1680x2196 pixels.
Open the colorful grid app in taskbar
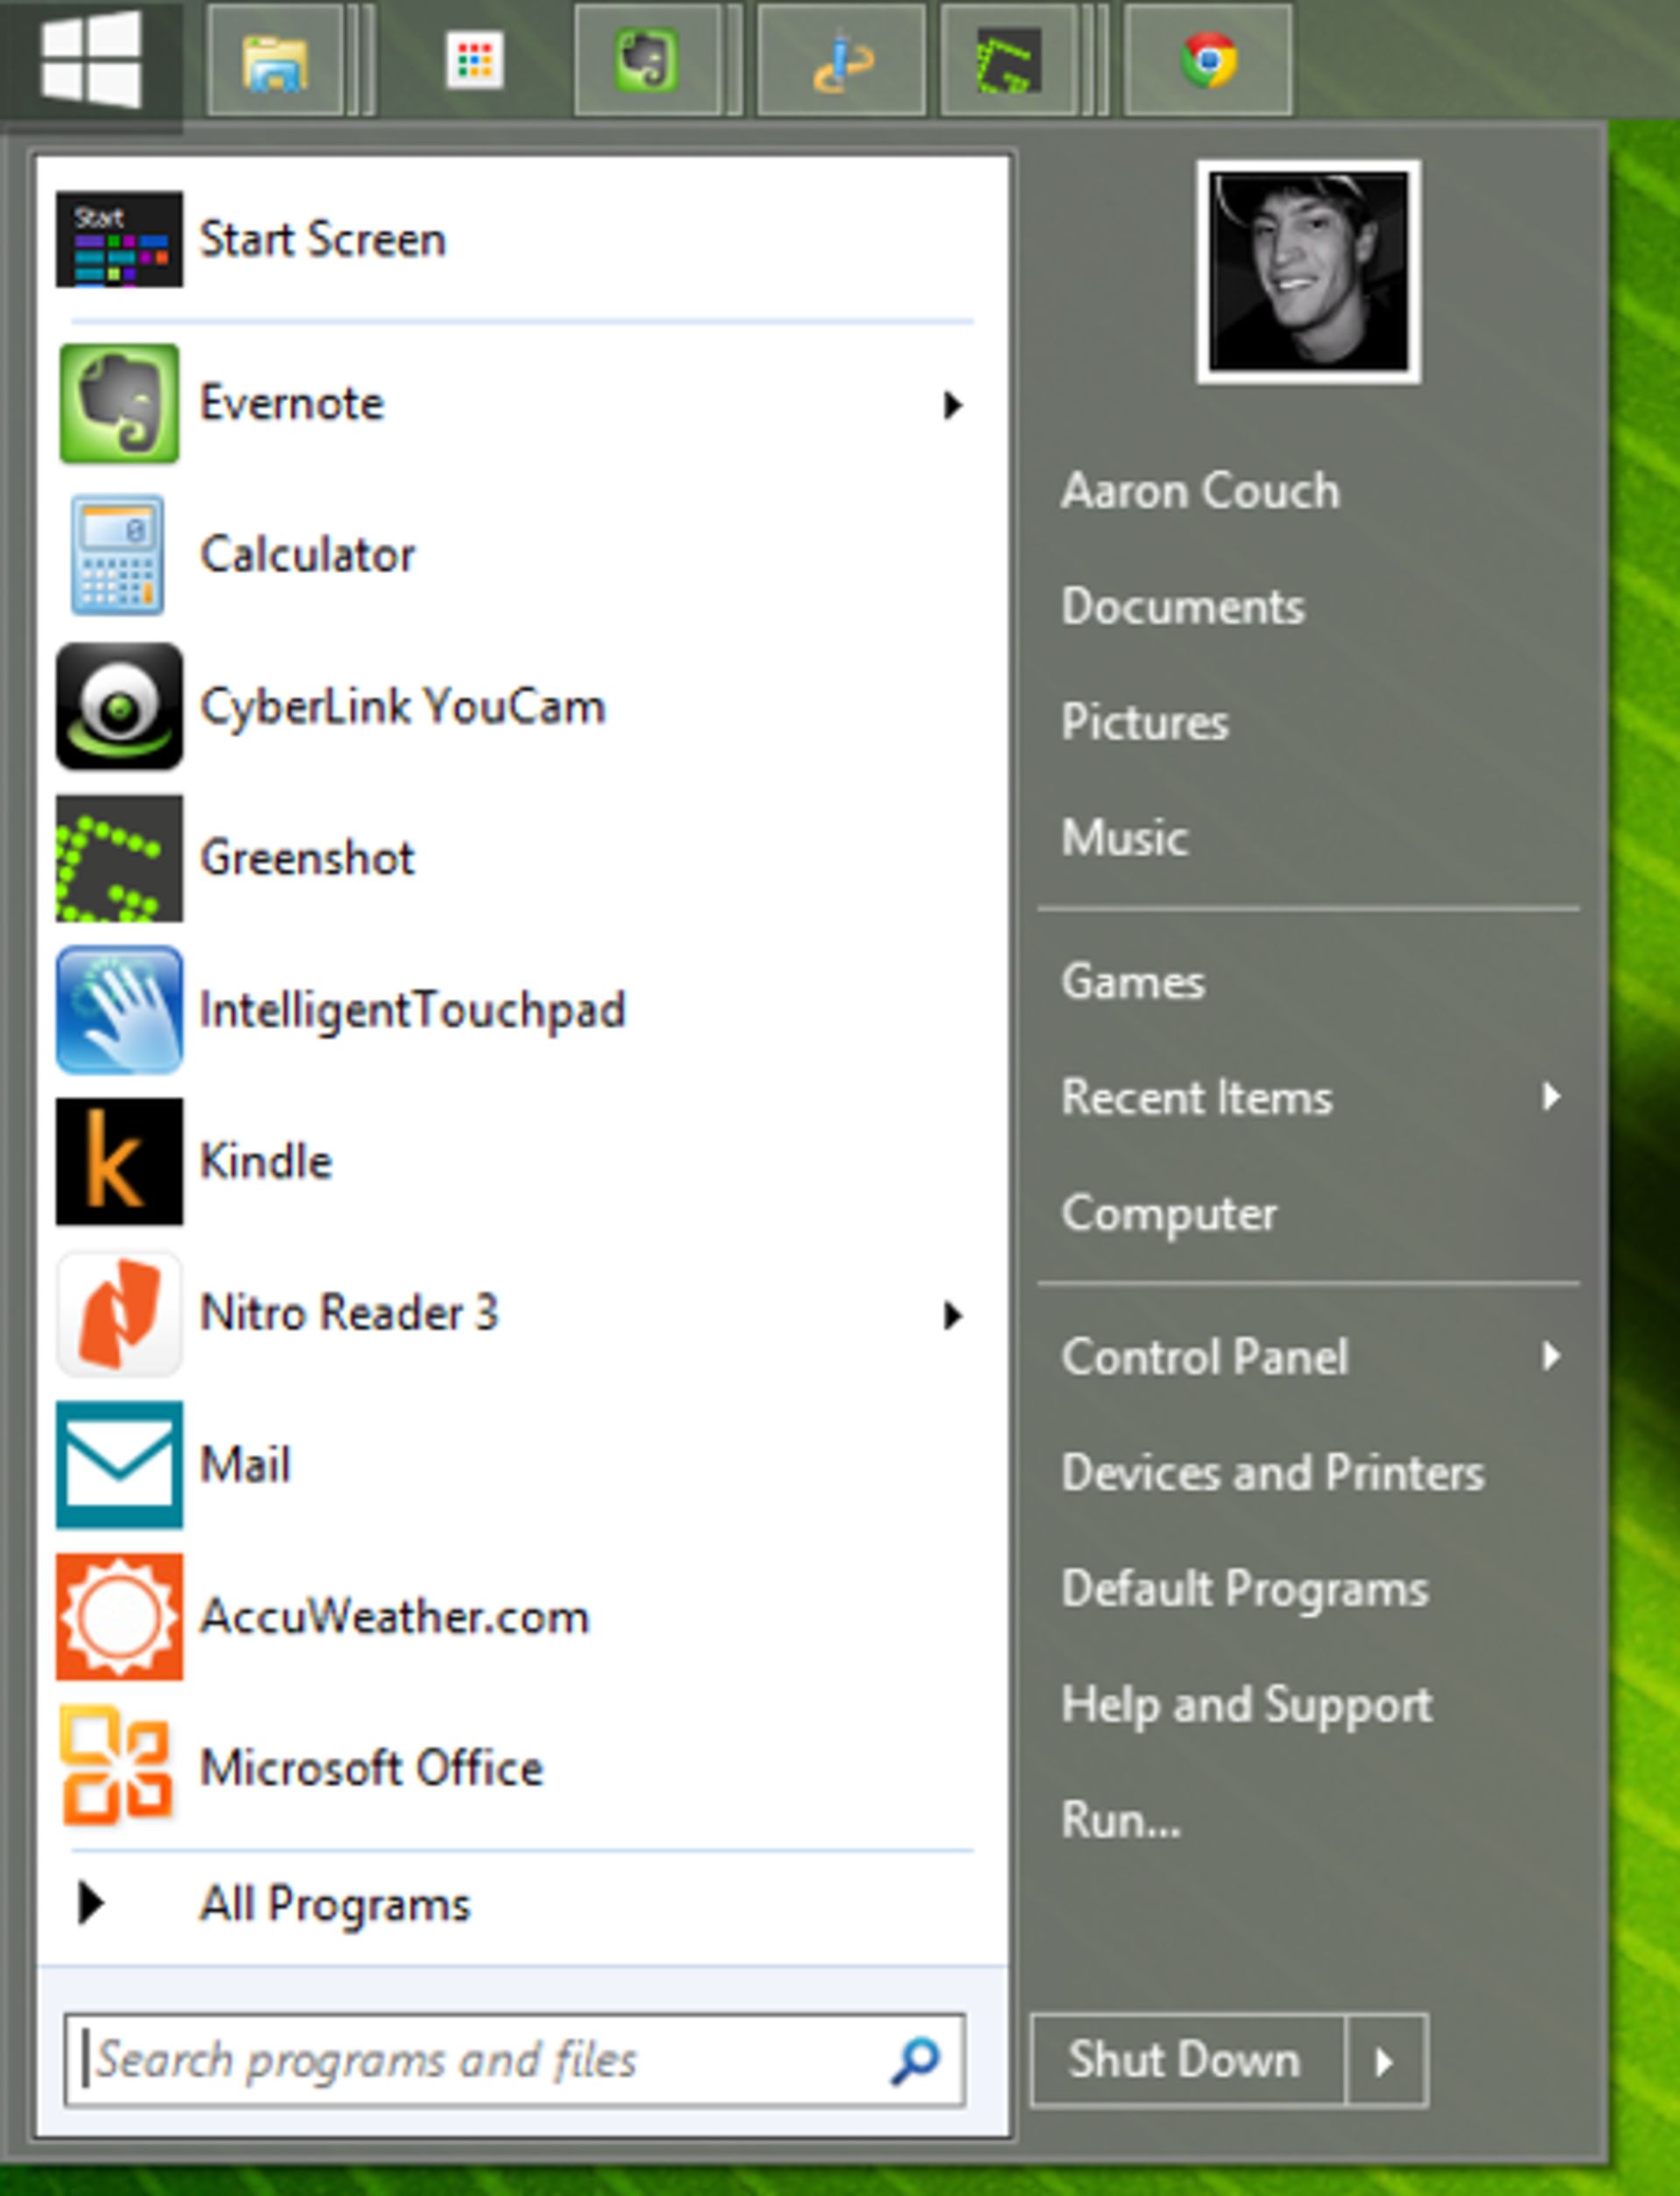point(474,62)
